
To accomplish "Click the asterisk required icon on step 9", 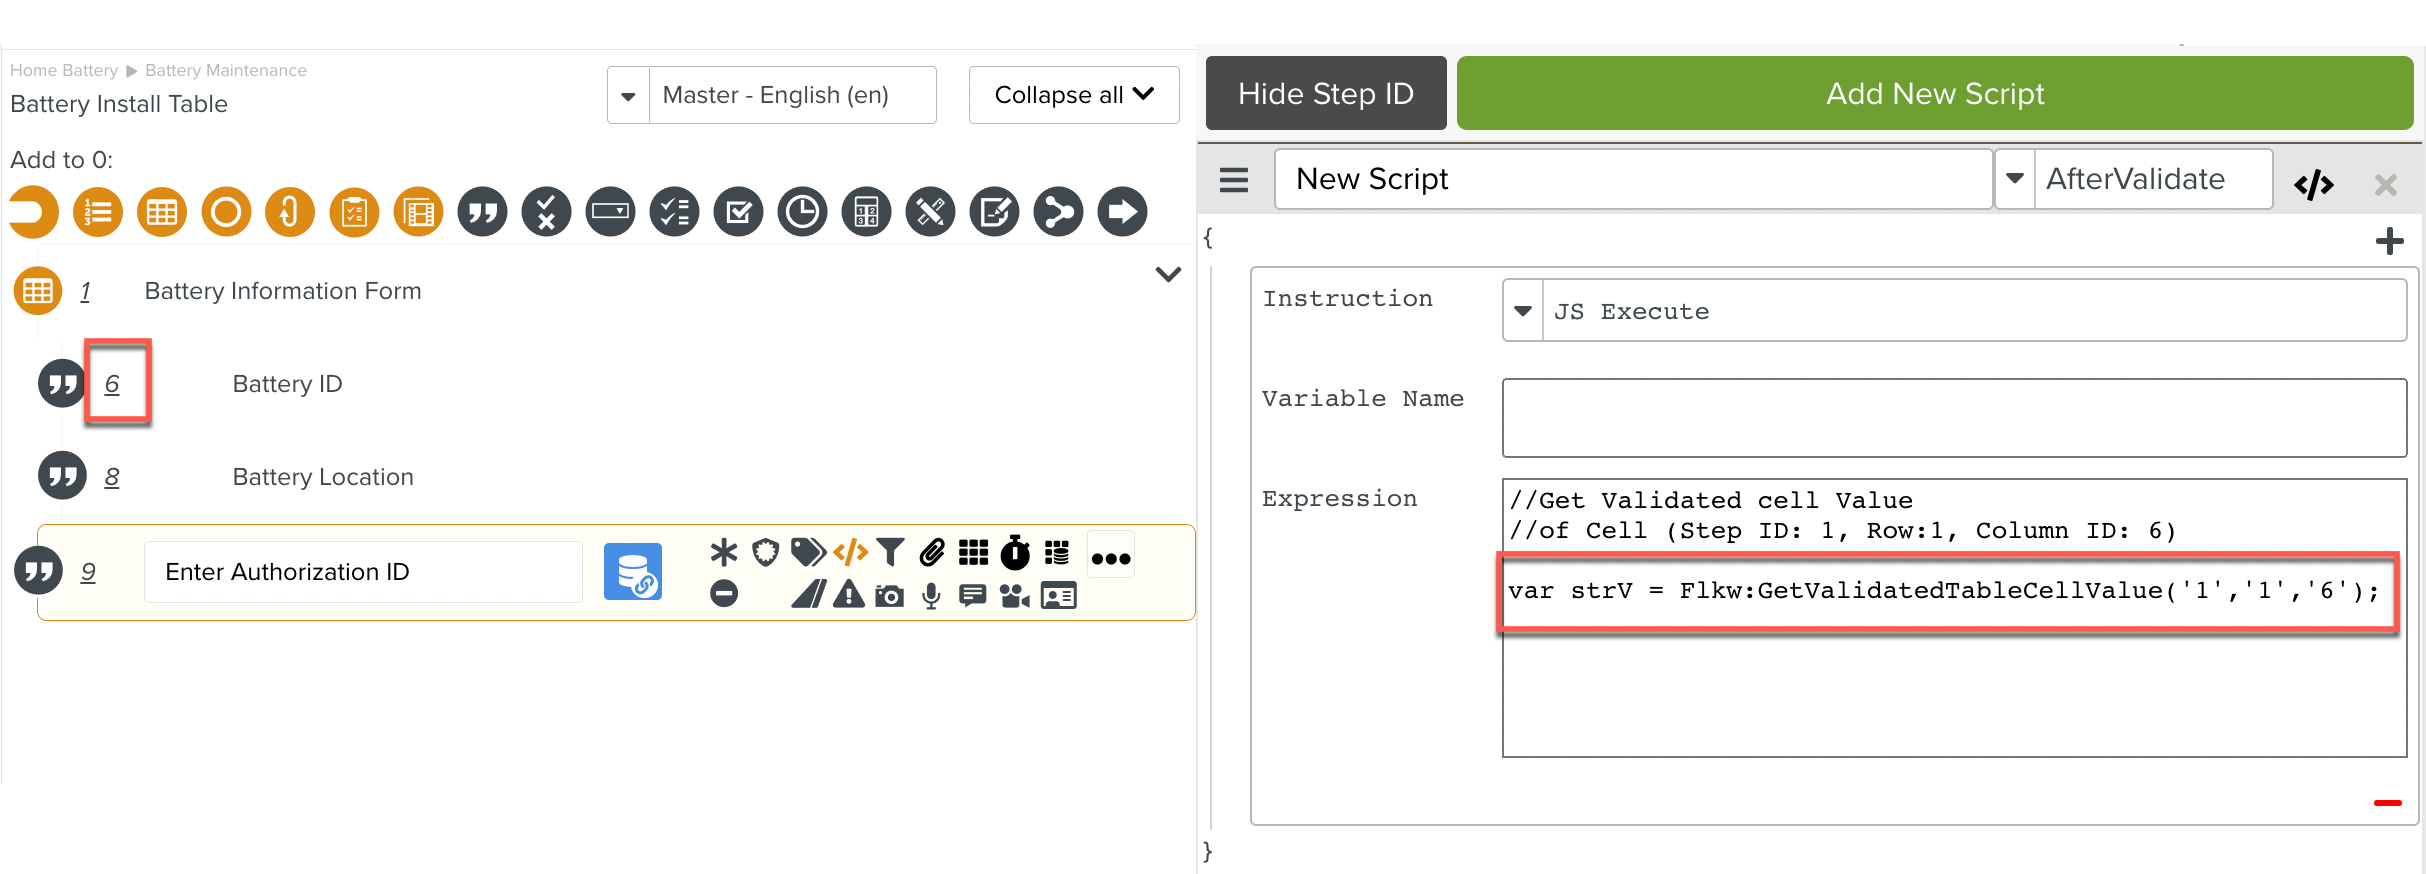I will 723,552.
